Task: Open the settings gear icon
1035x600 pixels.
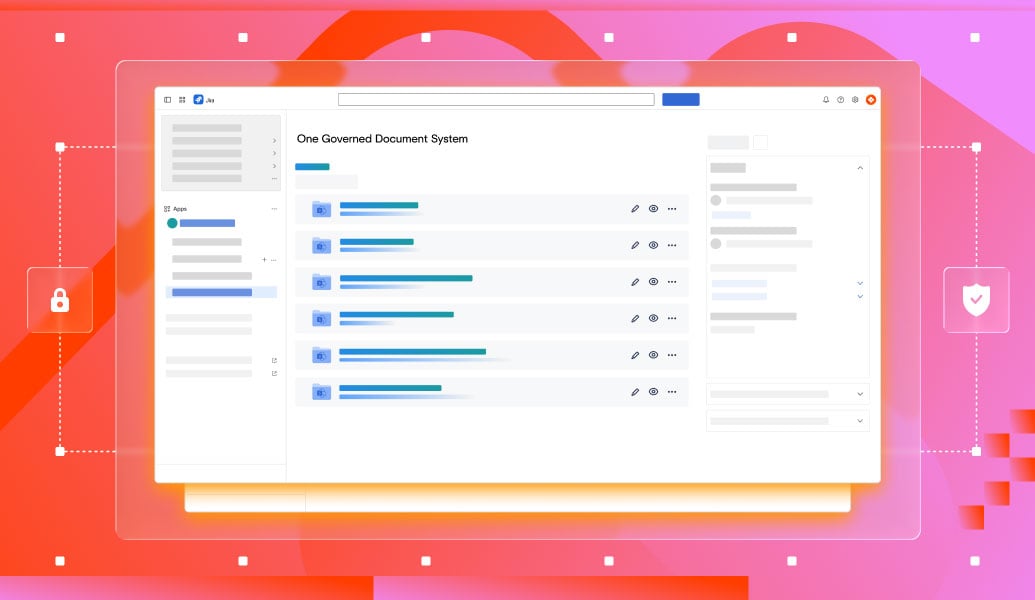Action: tap(855, 100)
